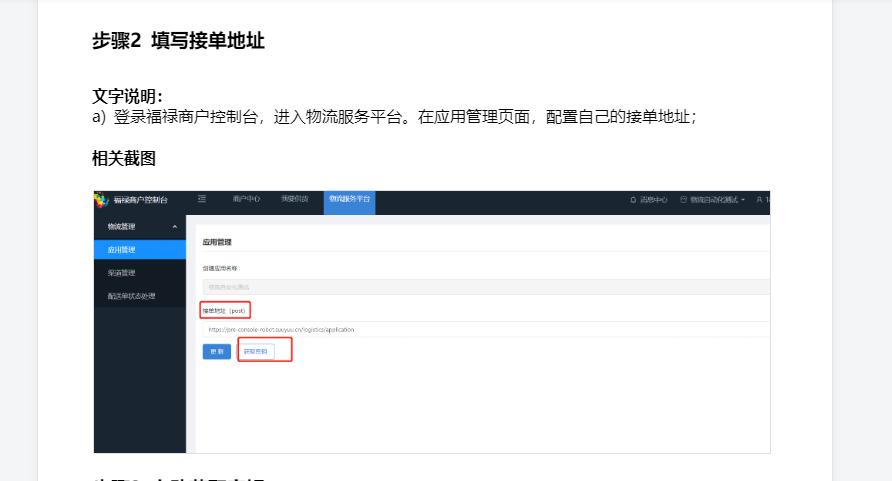Open 渠道管理 in the sidebar

(x=140, y=273)
